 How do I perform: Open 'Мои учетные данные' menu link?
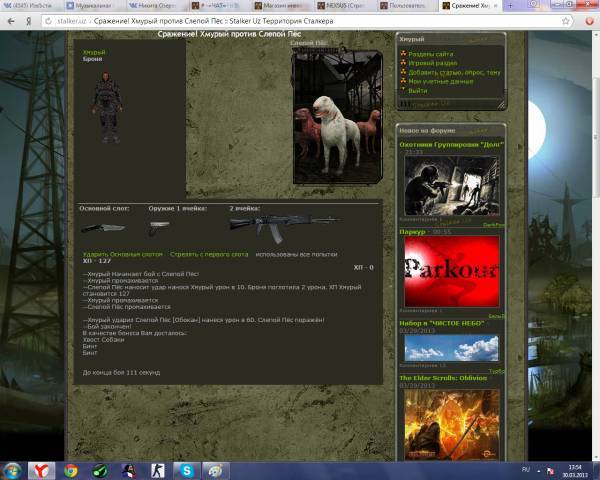441,81
